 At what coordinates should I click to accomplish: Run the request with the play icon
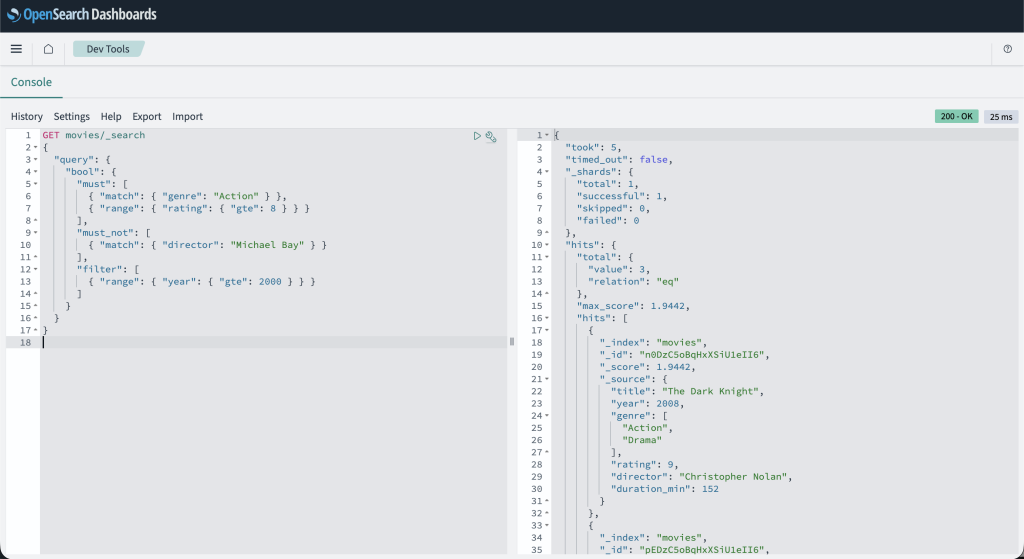point(478,136)
